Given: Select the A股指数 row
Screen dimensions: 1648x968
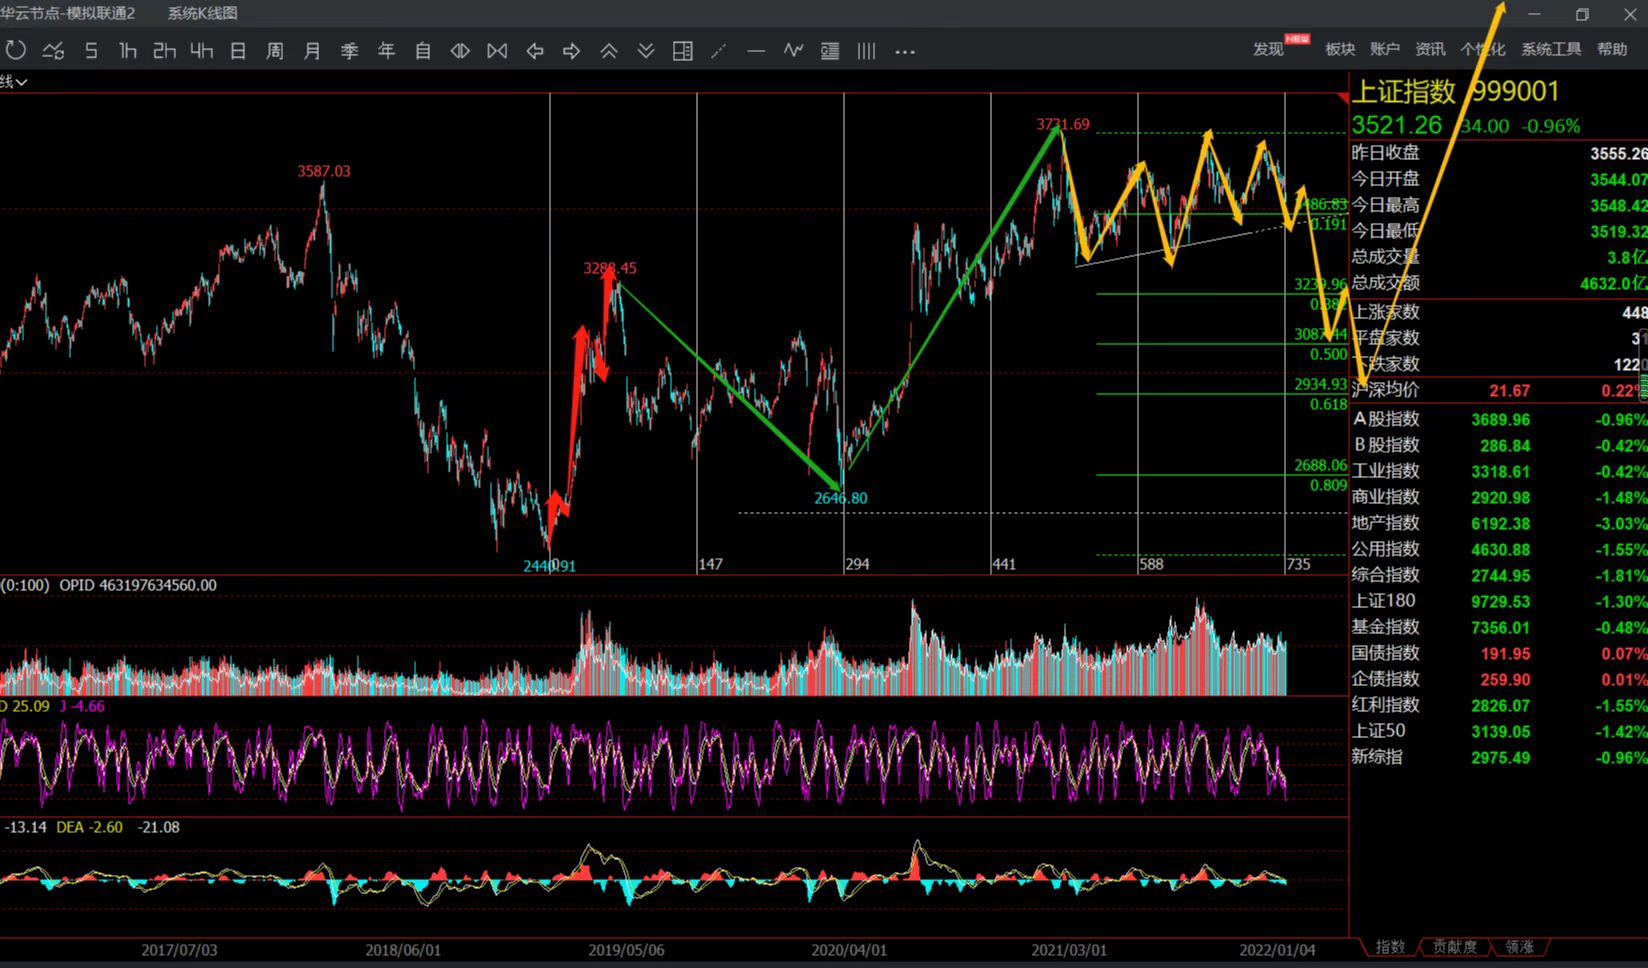Looking at the screenshot, I should coord(1499,419).
